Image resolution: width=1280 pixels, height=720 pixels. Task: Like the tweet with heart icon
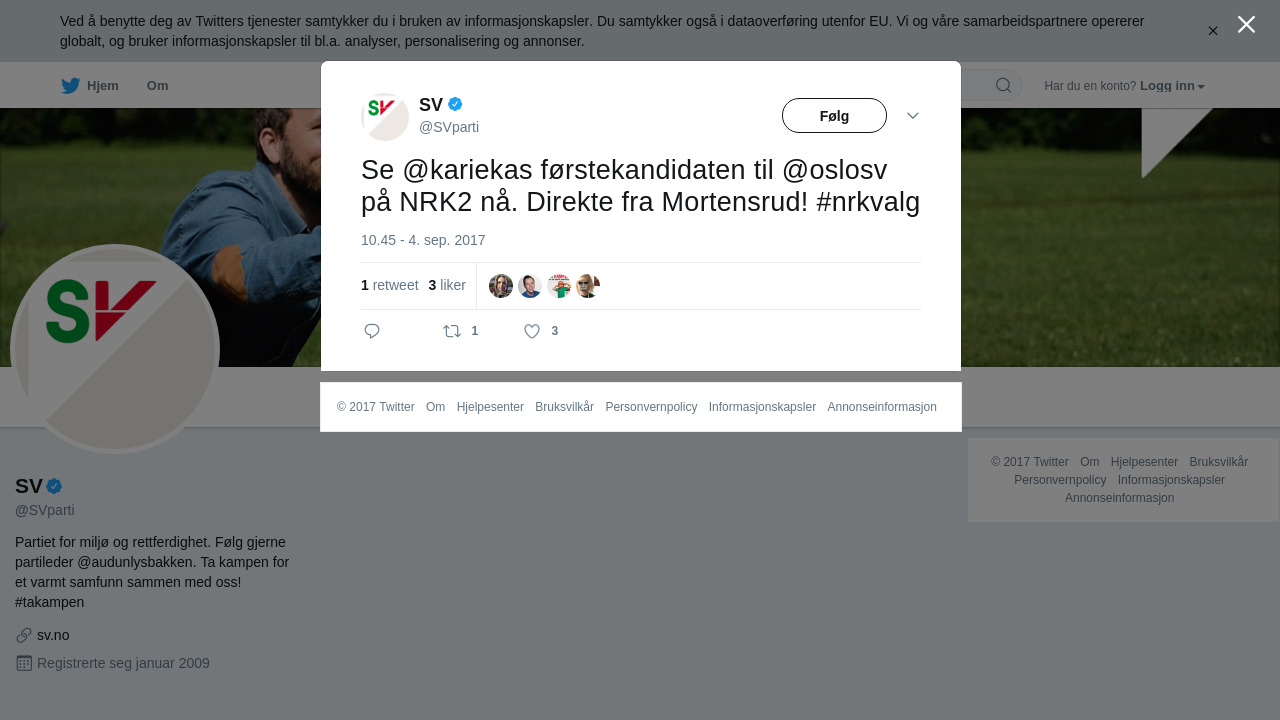coord(532,331)
